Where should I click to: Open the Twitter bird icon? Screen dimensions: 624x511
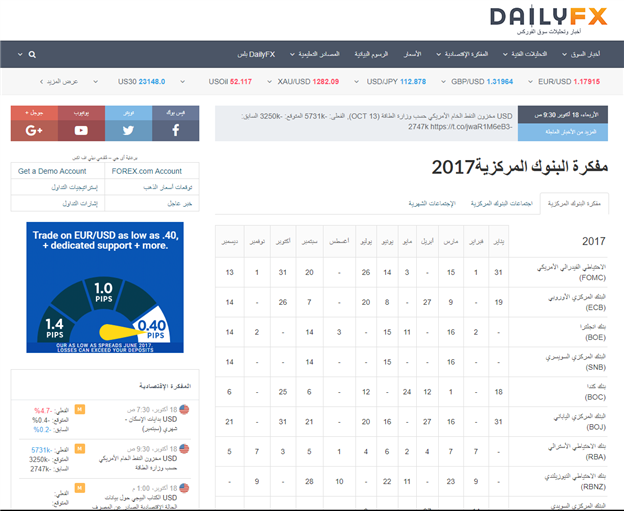coord(129,130)
